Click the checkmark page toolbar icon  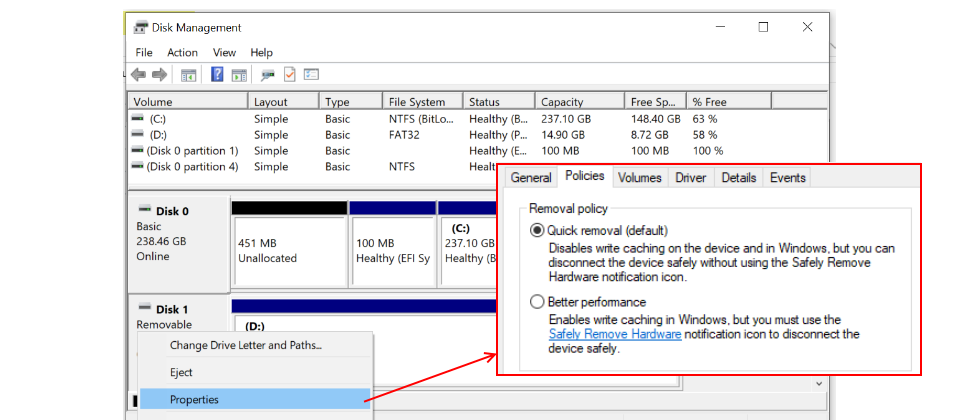click(290, 75)
